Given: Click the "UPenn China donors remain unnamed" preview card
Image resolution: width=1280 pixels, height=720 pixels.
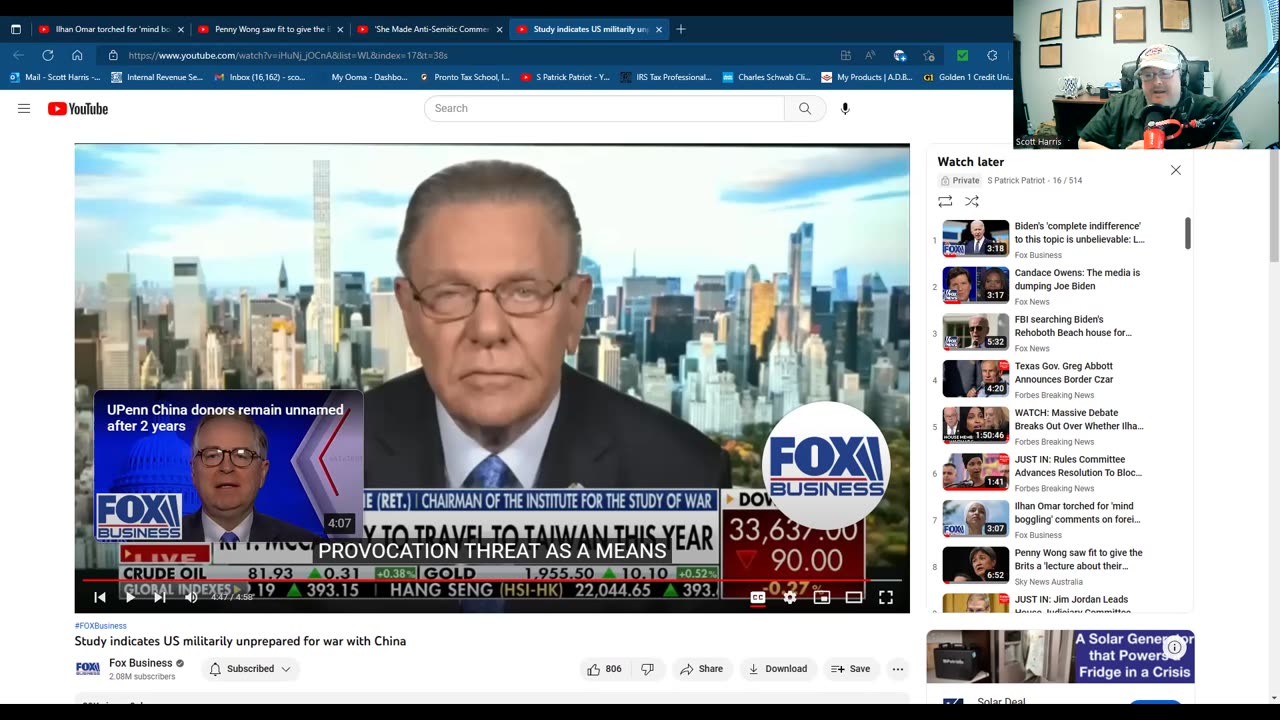Looking at the screenshot, I should pyautogui.click(x=229, y=466).
